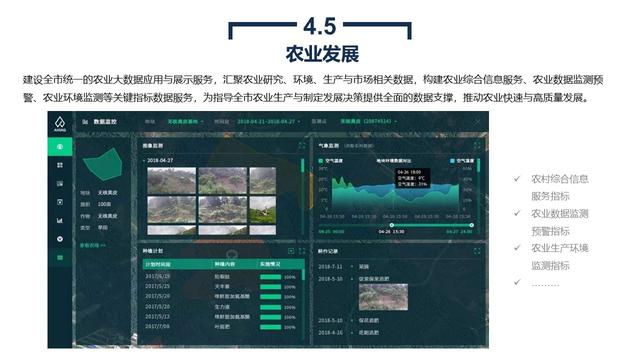The image size is (640, 360).
Task: Expand the 耕作记录 farming records panel fullscreen
Action: coord(477,251)
